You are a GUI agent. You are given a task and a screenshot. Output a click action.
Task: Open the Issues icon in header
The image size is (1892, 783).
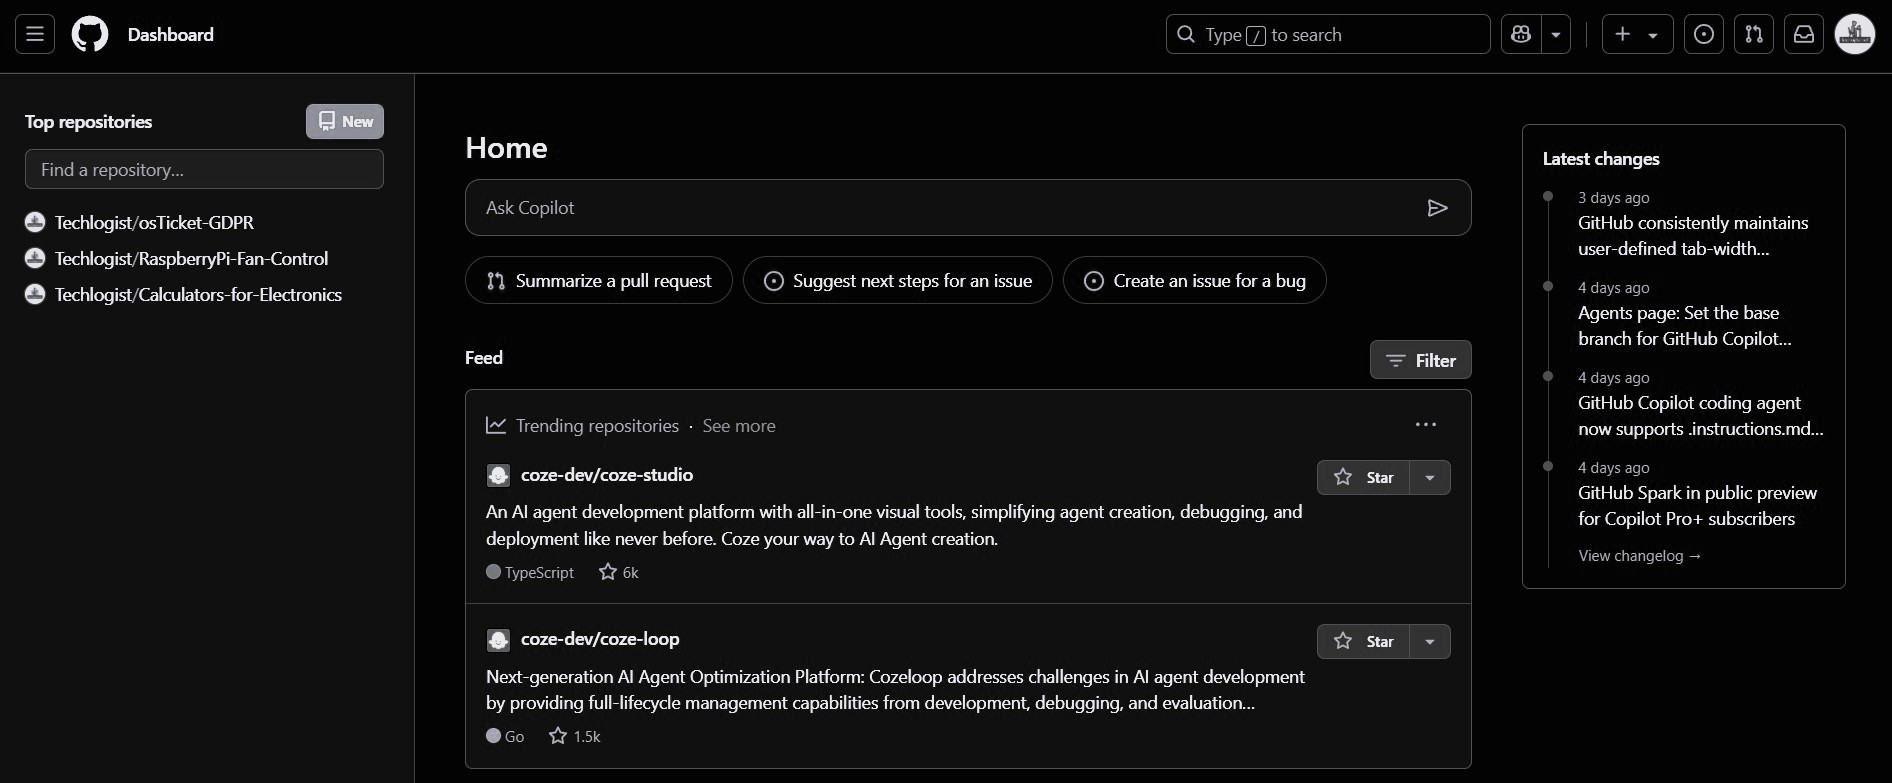point(1704,34)
